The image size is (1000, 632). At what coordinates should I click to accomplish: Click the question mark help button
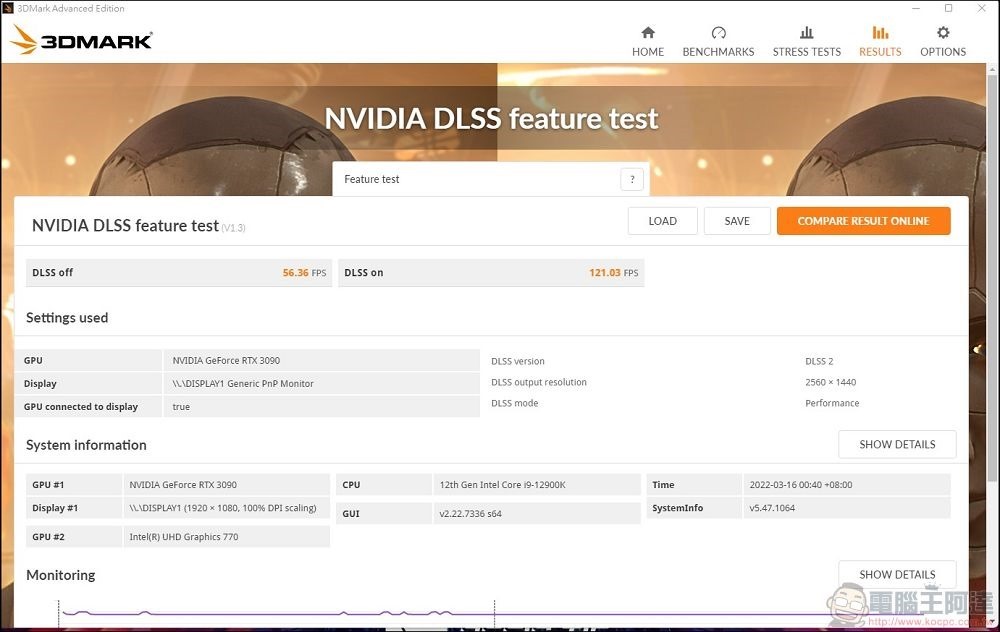[x=632, y=179]
